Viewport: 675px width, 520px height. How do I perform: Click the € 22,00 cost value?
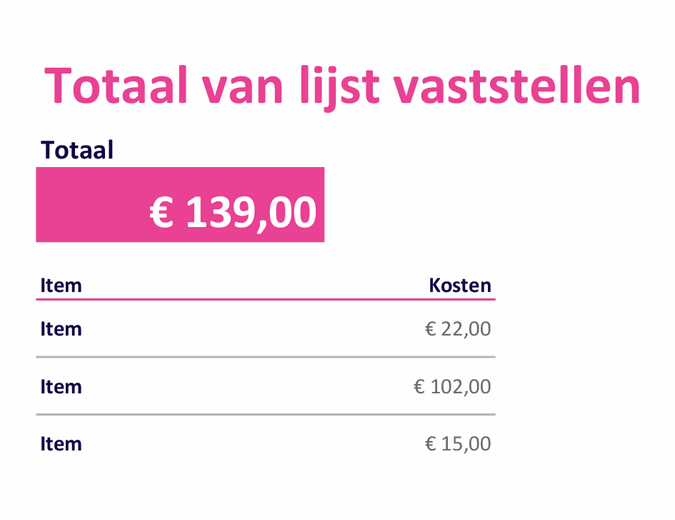pyautogui.click(x=458, y=329)
